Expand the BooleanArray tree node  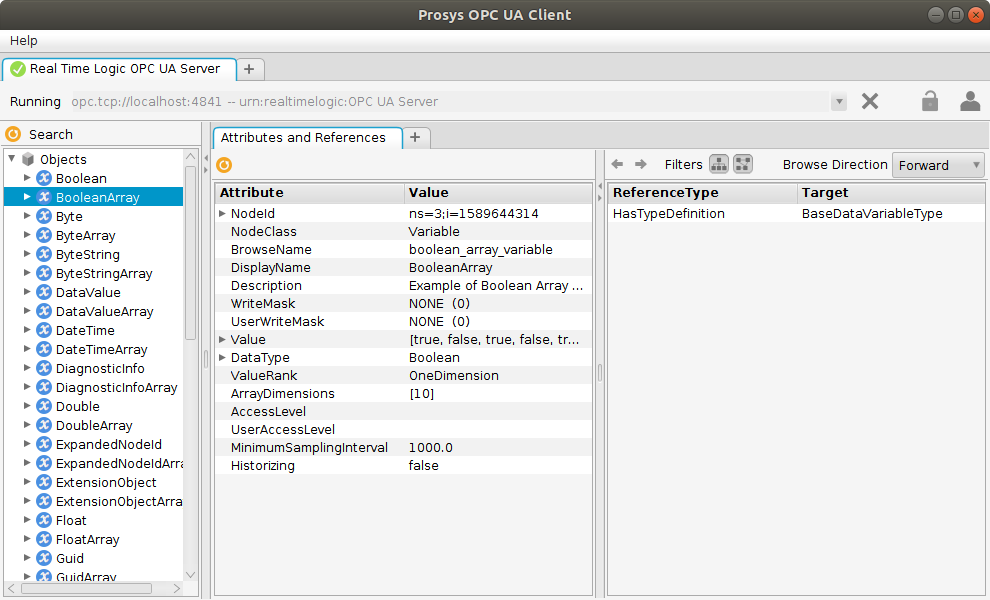pos(27,196)
